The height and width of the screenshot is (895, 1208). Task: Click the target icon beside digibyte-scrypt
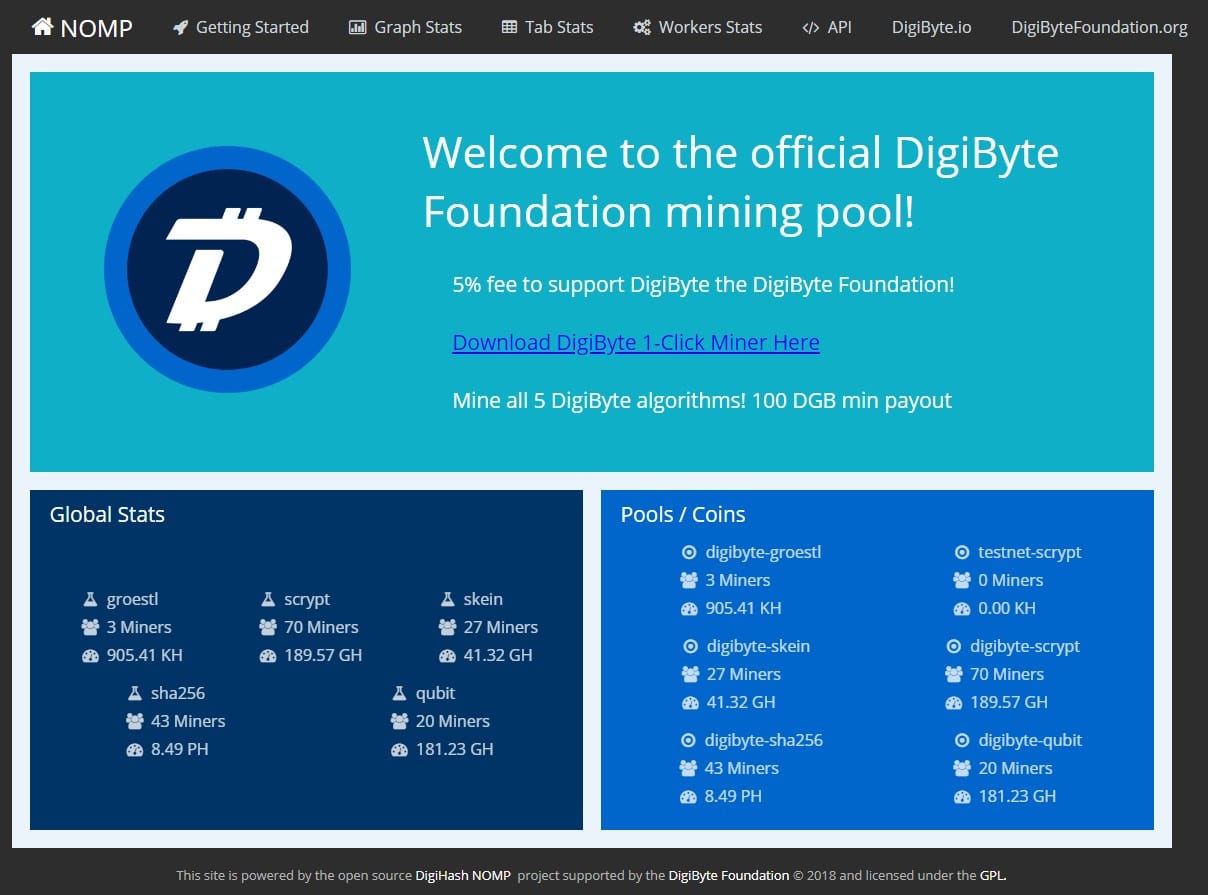pos(953,647)
